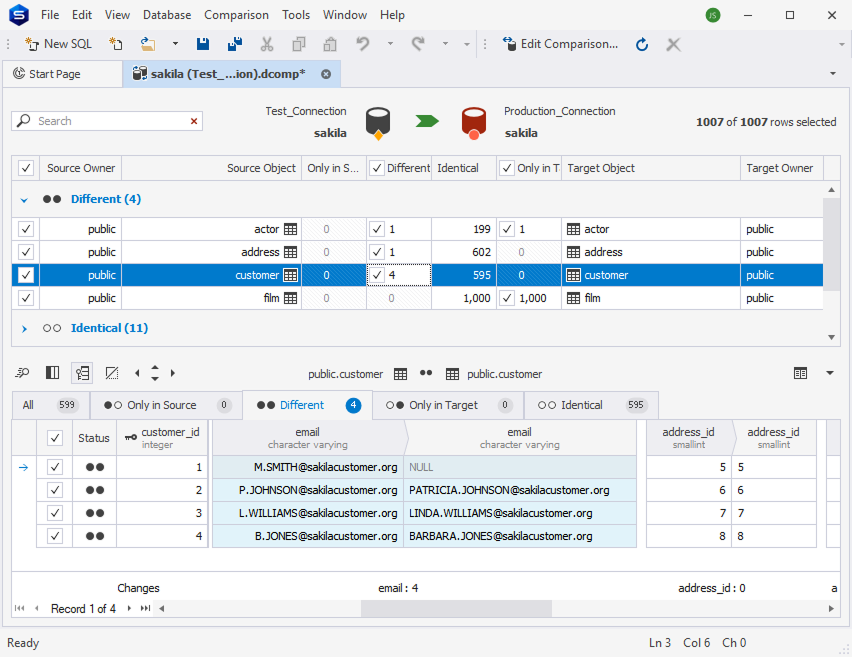Expand the Identical (11) group
Viewport: 852px width, 657px height.
[24, 328]
